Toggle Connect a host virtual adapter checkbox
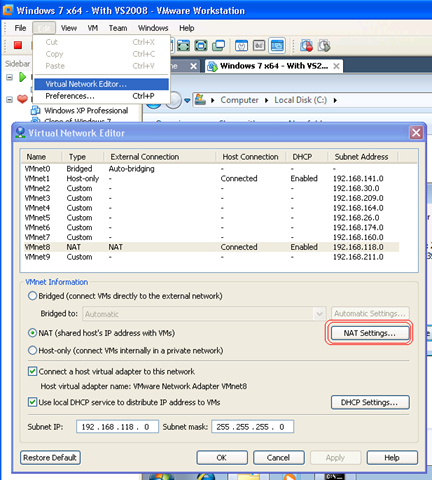This screenshot has width=432, height=480. coord(32,371)
